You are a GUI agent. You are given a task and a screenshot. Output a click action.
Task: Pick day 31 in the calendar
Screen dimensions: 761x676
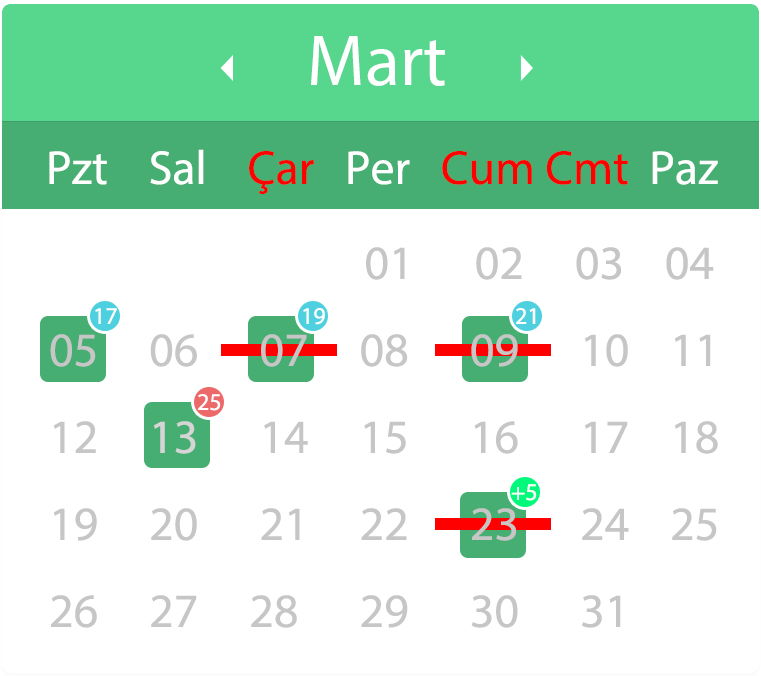(x=603, y=612)
